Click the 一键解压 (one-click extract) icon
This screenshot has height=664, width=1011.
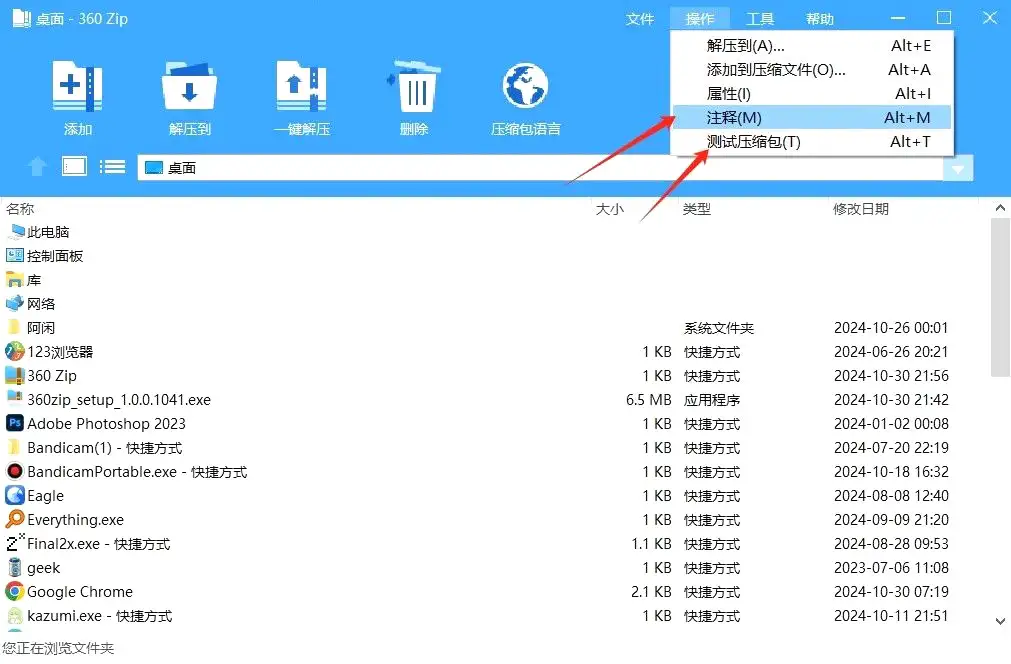pyautogui.click(x=301, y=88)
